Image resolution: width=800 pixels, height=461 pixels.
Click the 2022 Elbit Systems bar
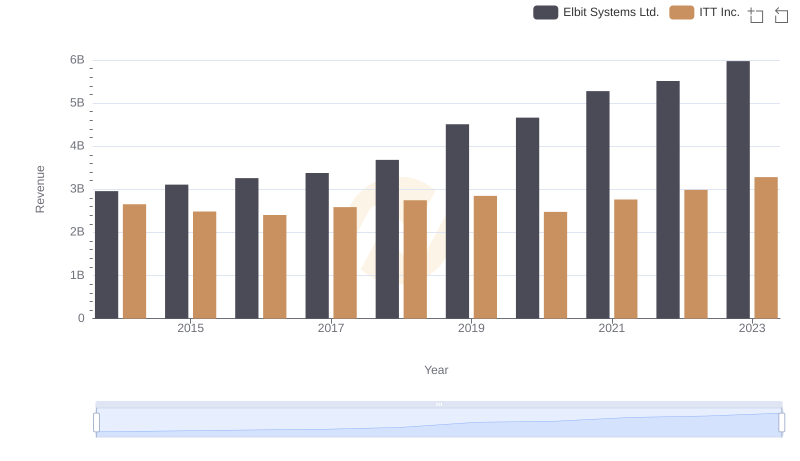coord(668,200)
